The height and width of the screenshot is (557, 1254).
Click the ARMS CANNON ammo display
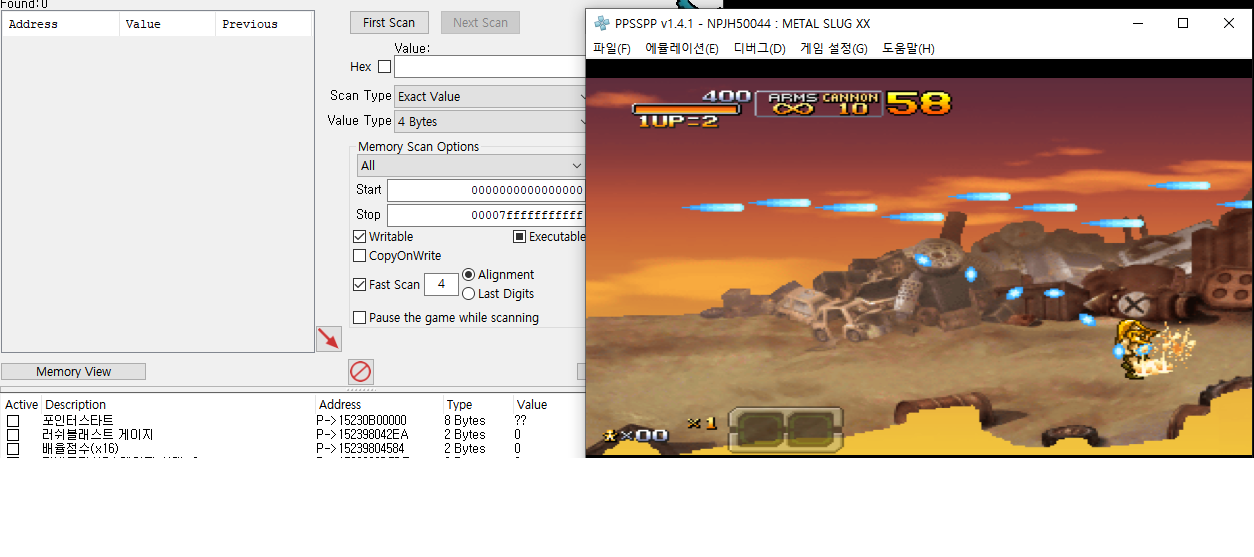819,103
